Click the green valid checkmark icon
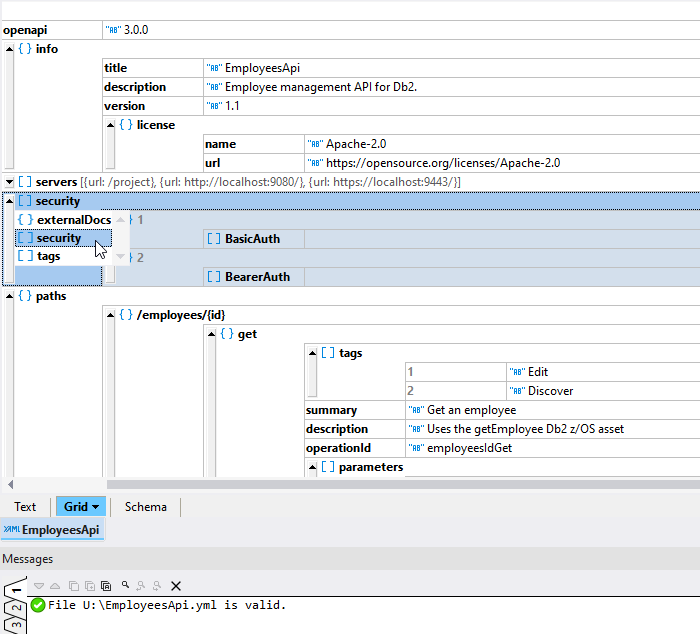The height and width of the screenshot is (634, 700). [x=38, y=604]
